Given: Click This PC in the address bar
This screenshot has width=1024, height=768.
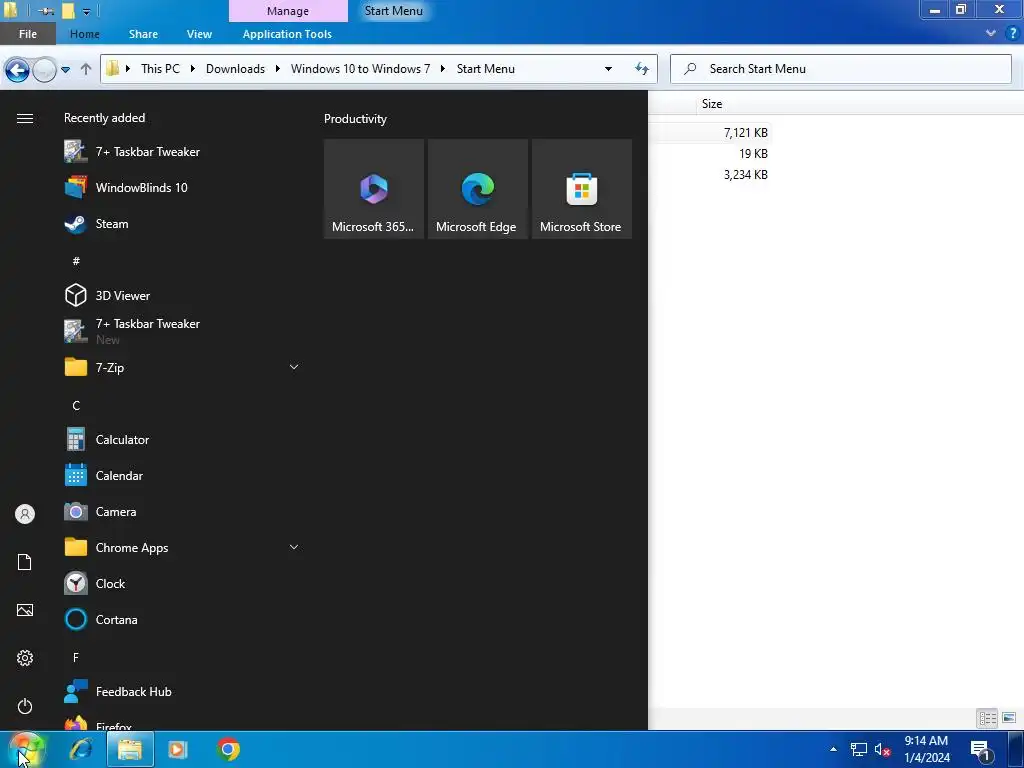Looking at the screenshot, I should pos(160,69).
